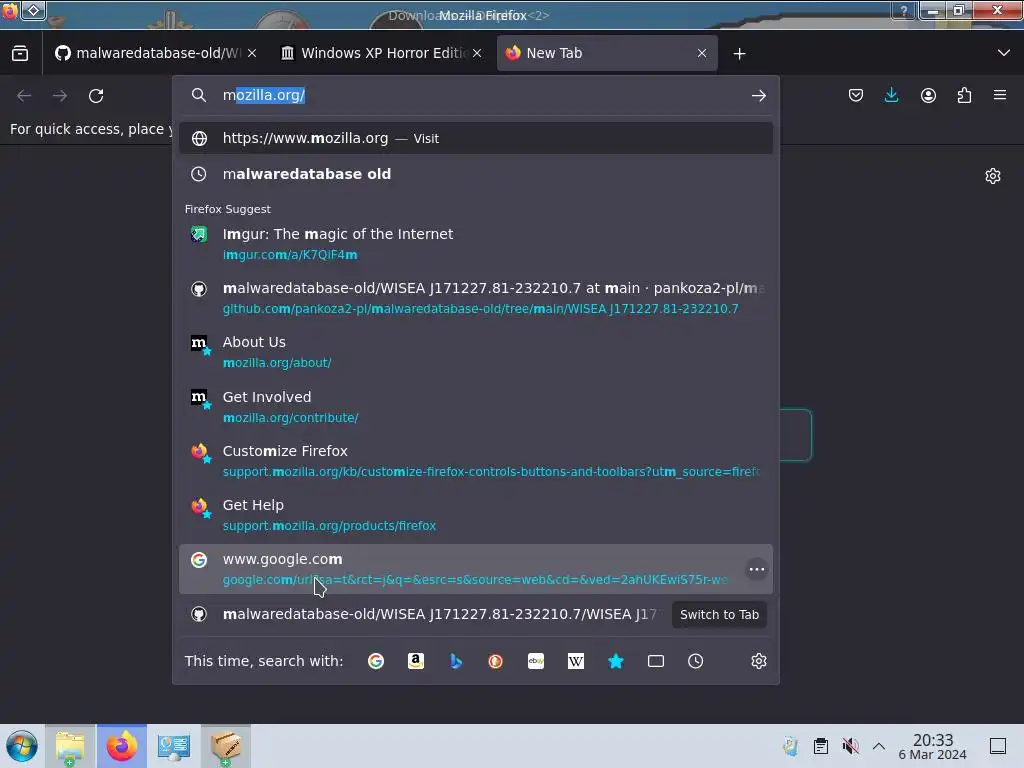Click Firefox taskbar icon
This screenshot has height=768, width=1024.
click(122, 746)
